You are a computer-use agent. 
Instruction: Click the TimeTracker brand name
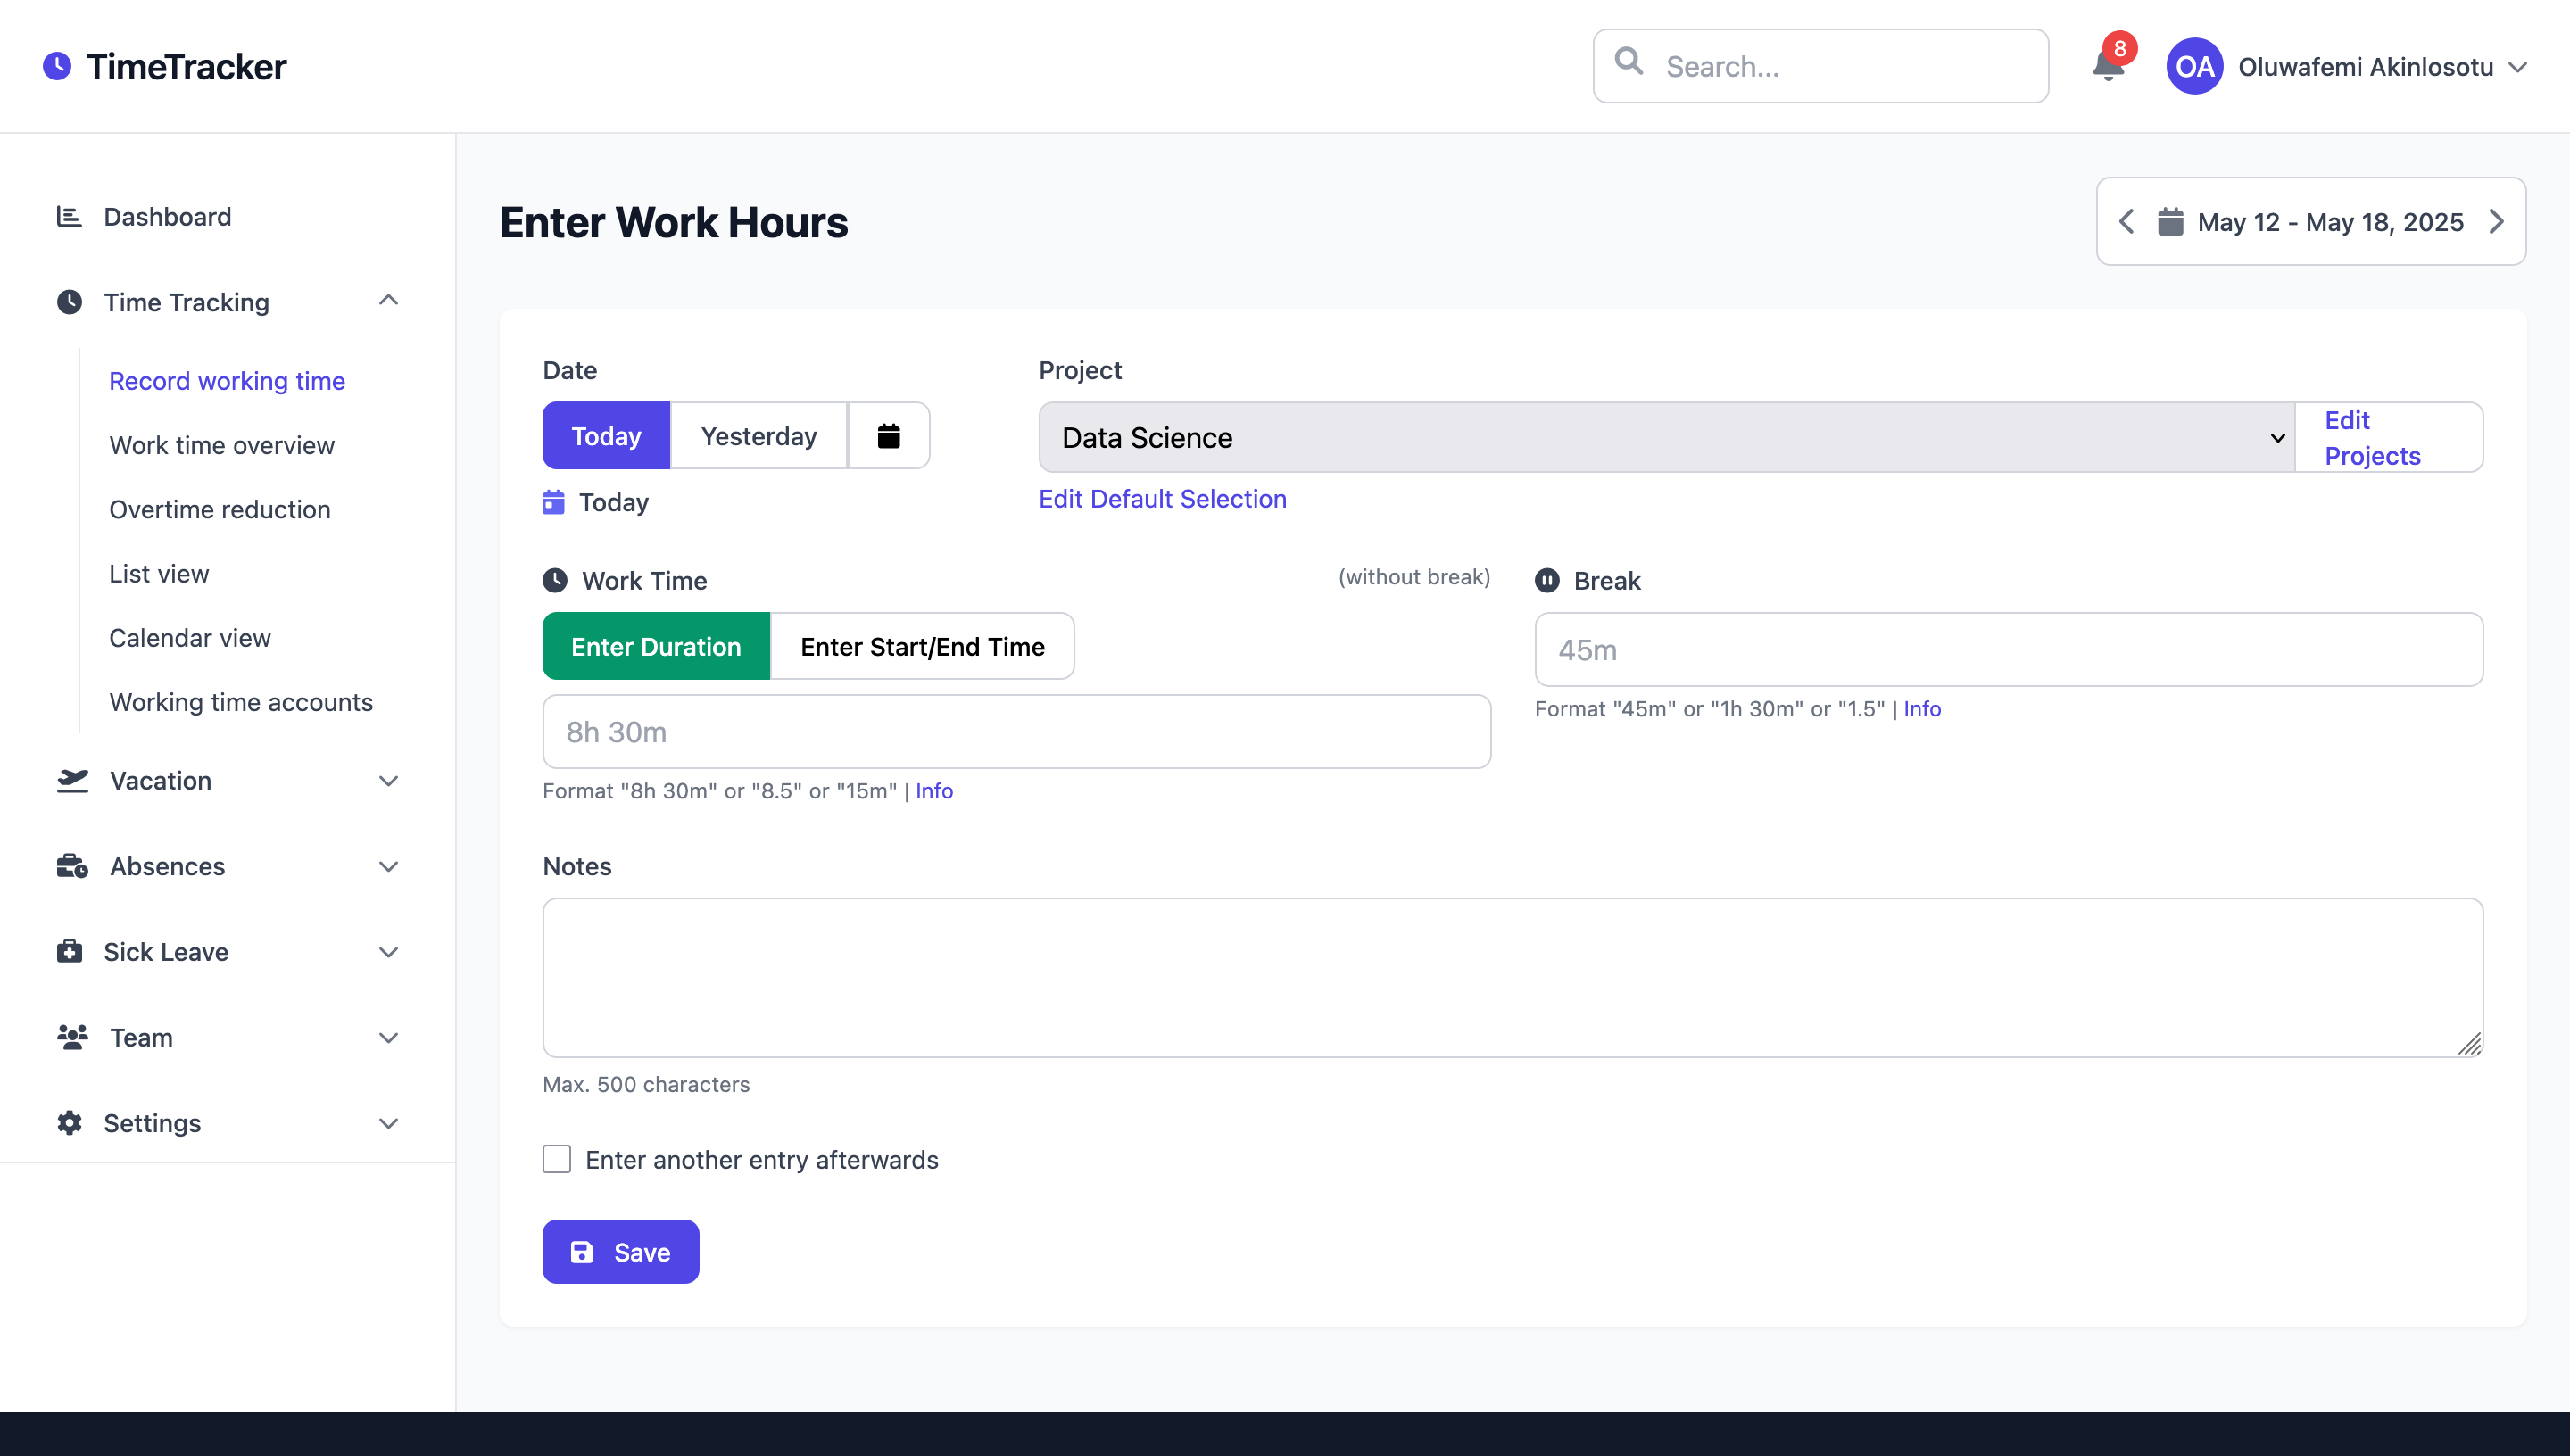tap(186, 66)
